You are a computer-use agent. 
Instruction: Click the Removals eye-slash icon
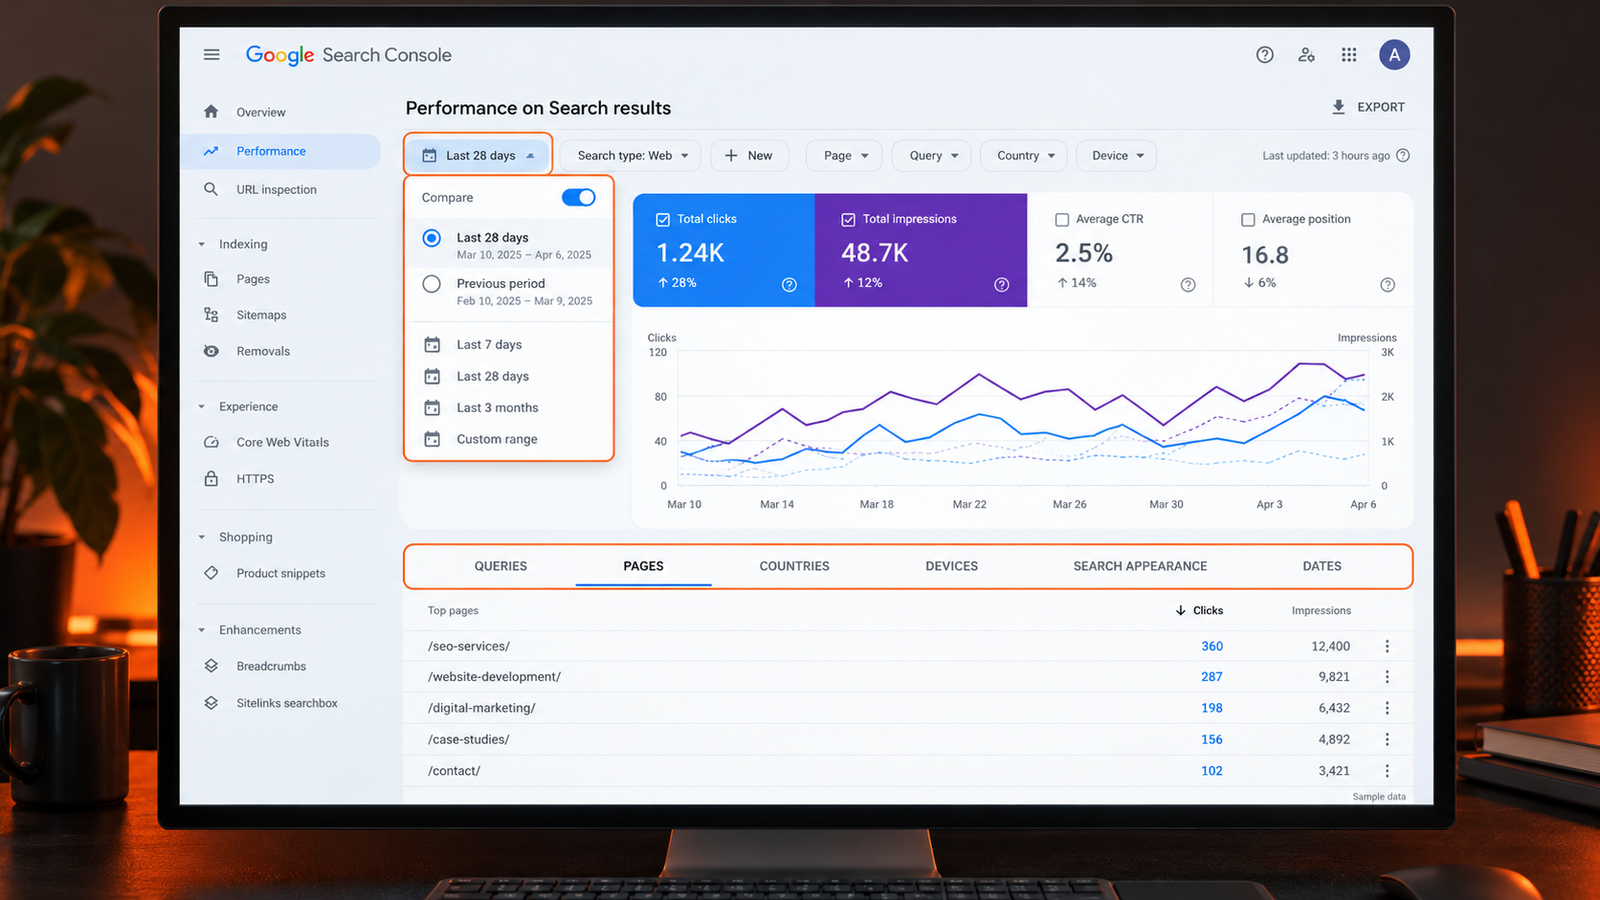point(211,351)
